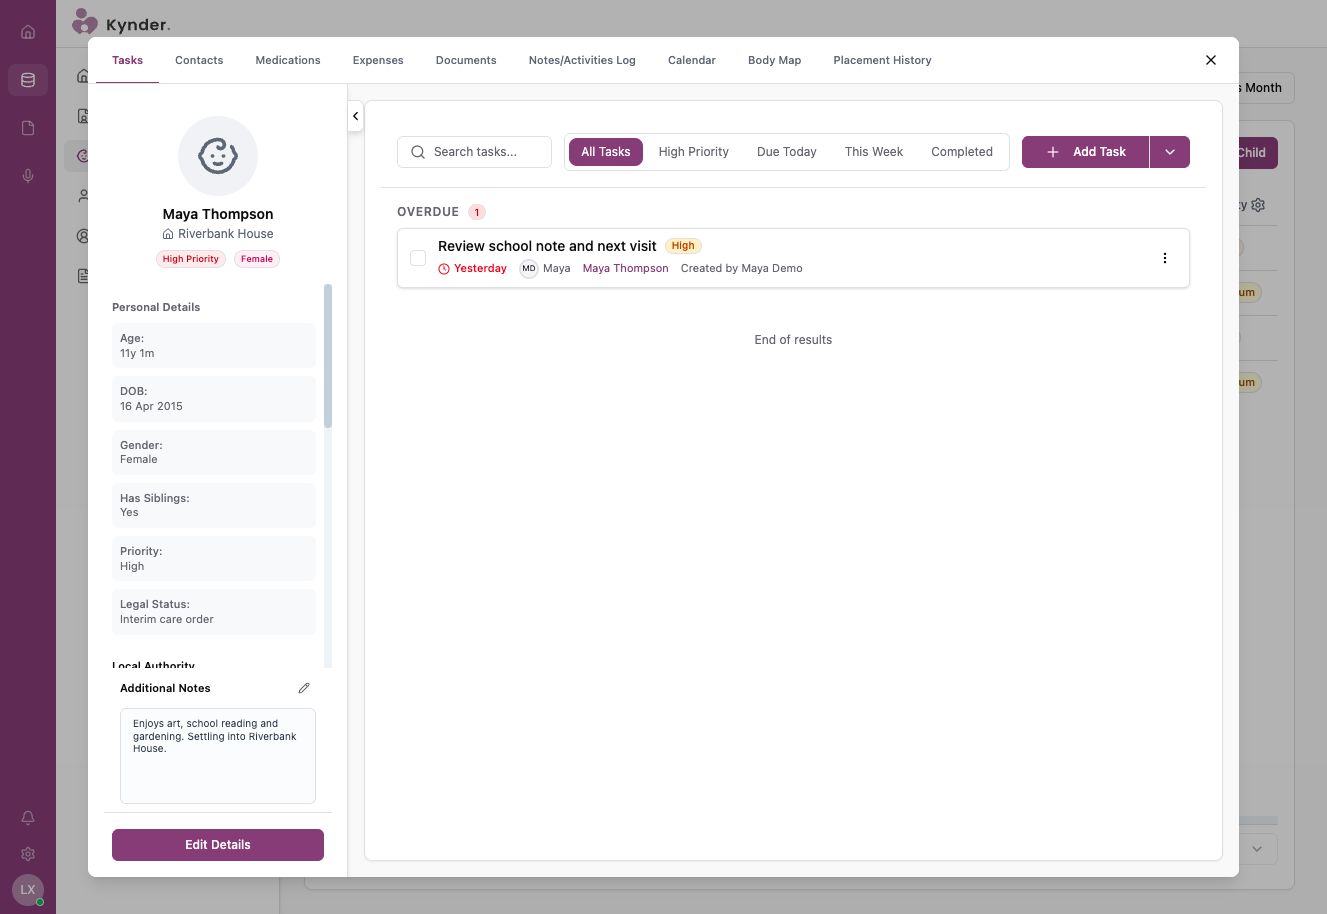Click the DOB value 16 Apr 2015

click(151, 406)
